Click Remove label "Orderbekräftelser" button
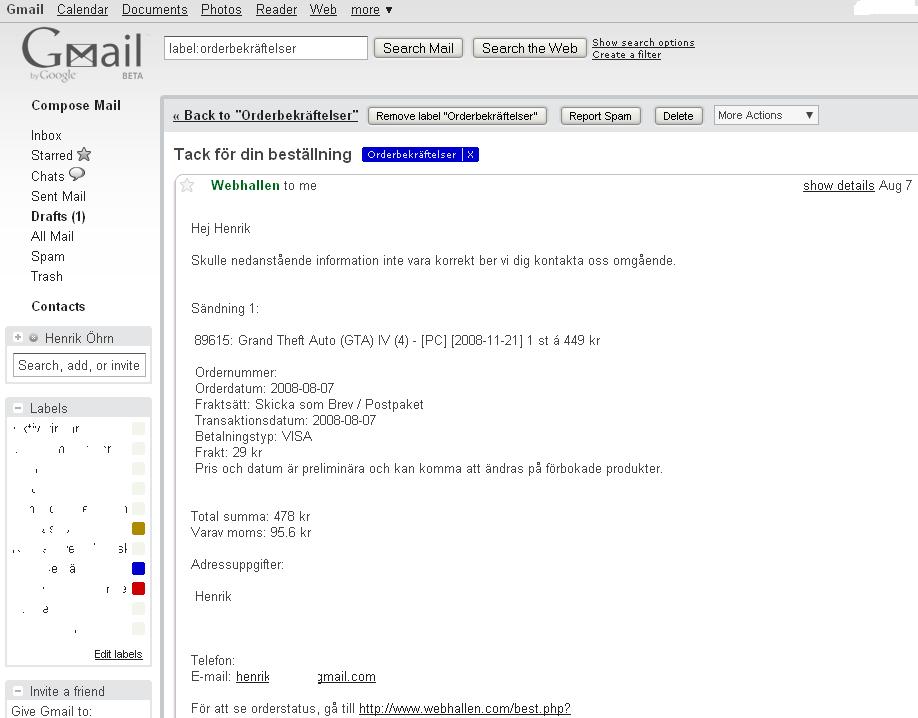Image resolution: width=918 pixels, height=718 pixels. [x=457, y=116]
